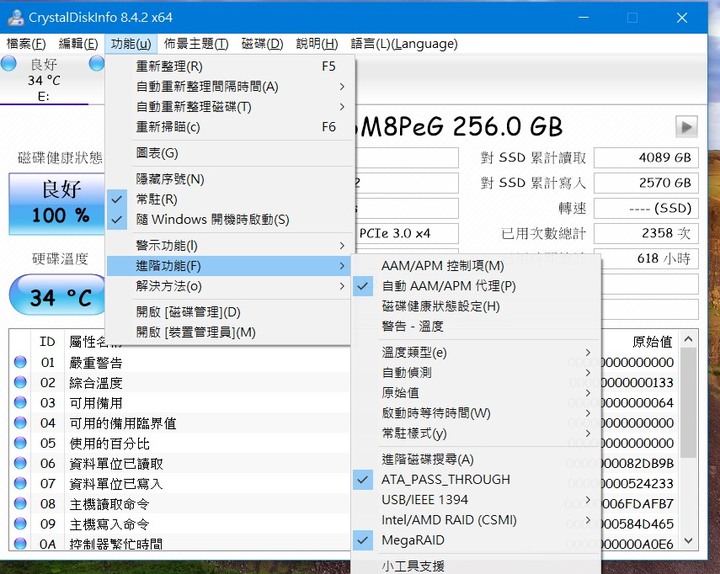Click the 良好 100 % health status button
The image size is (720, 574).
[57, 204]
